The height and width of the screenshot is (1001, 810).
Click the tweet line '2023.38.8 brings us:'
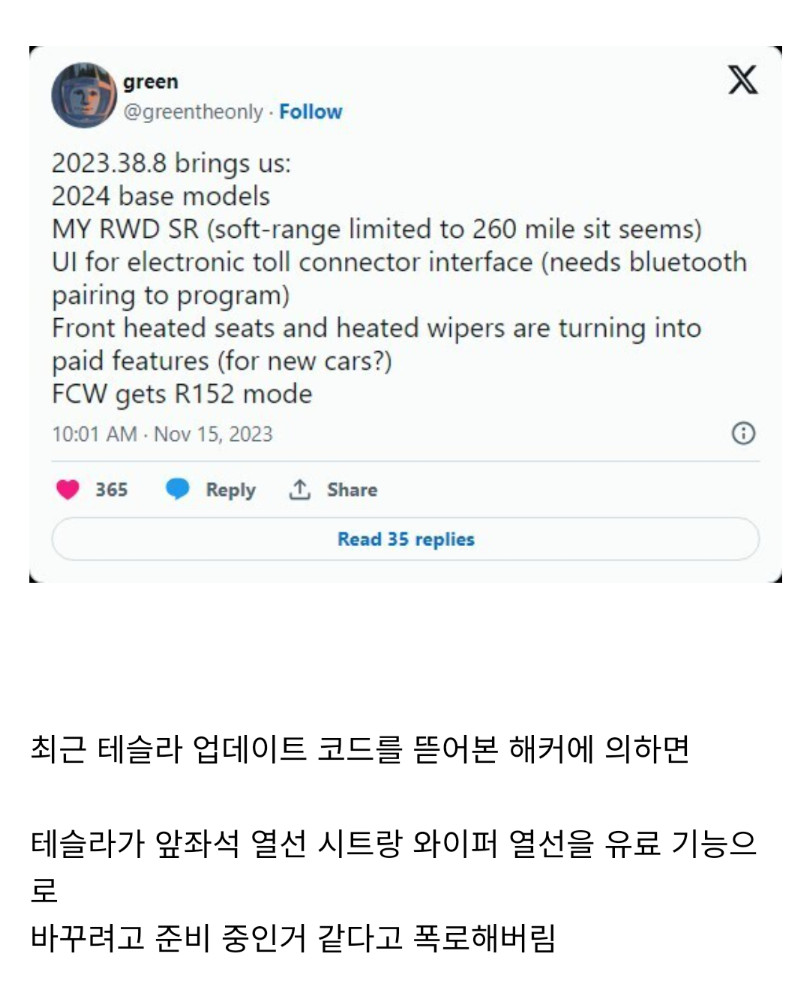(171, 163)
